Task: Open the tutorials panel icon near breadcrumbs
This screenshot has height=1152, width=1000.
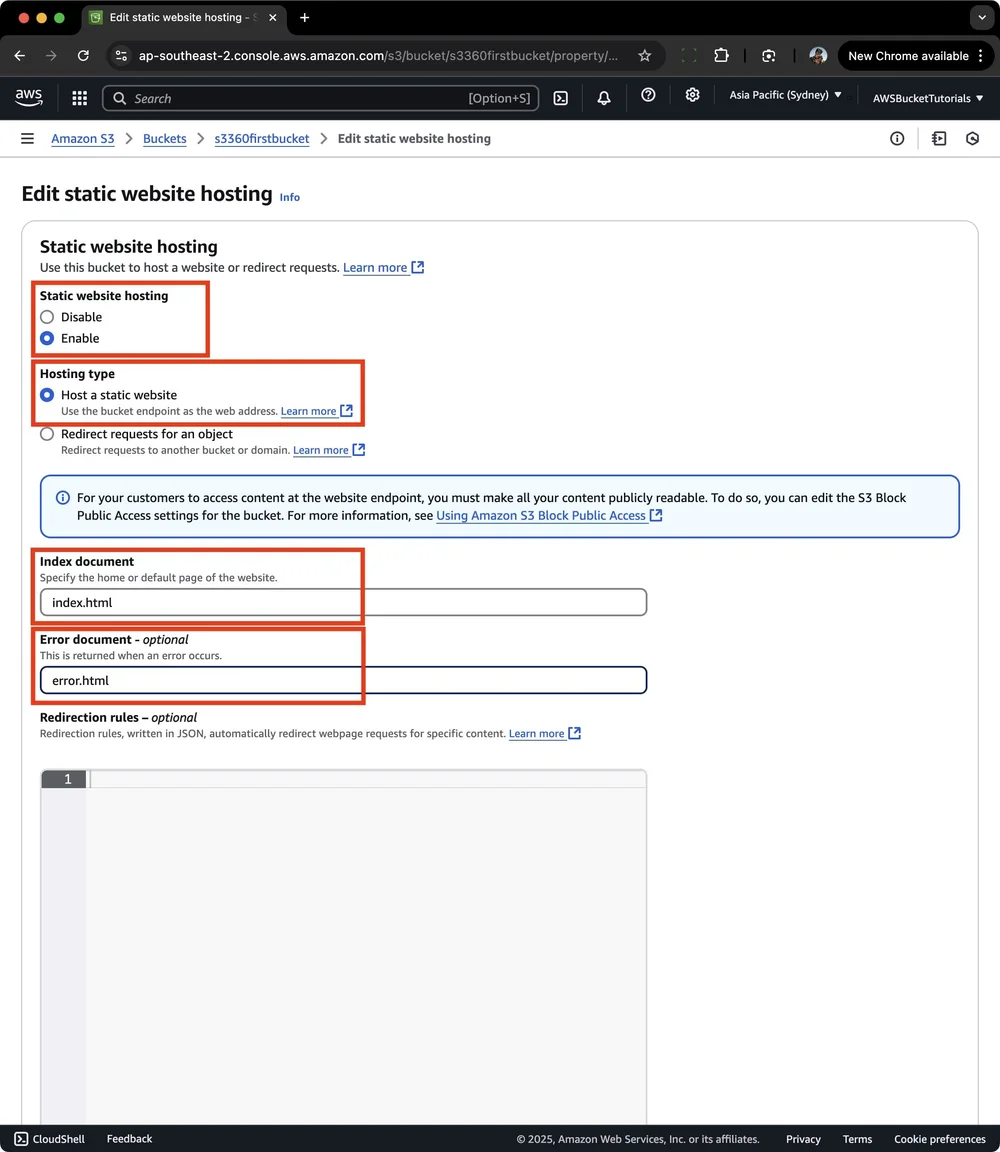Action: [x=939, y=138]
